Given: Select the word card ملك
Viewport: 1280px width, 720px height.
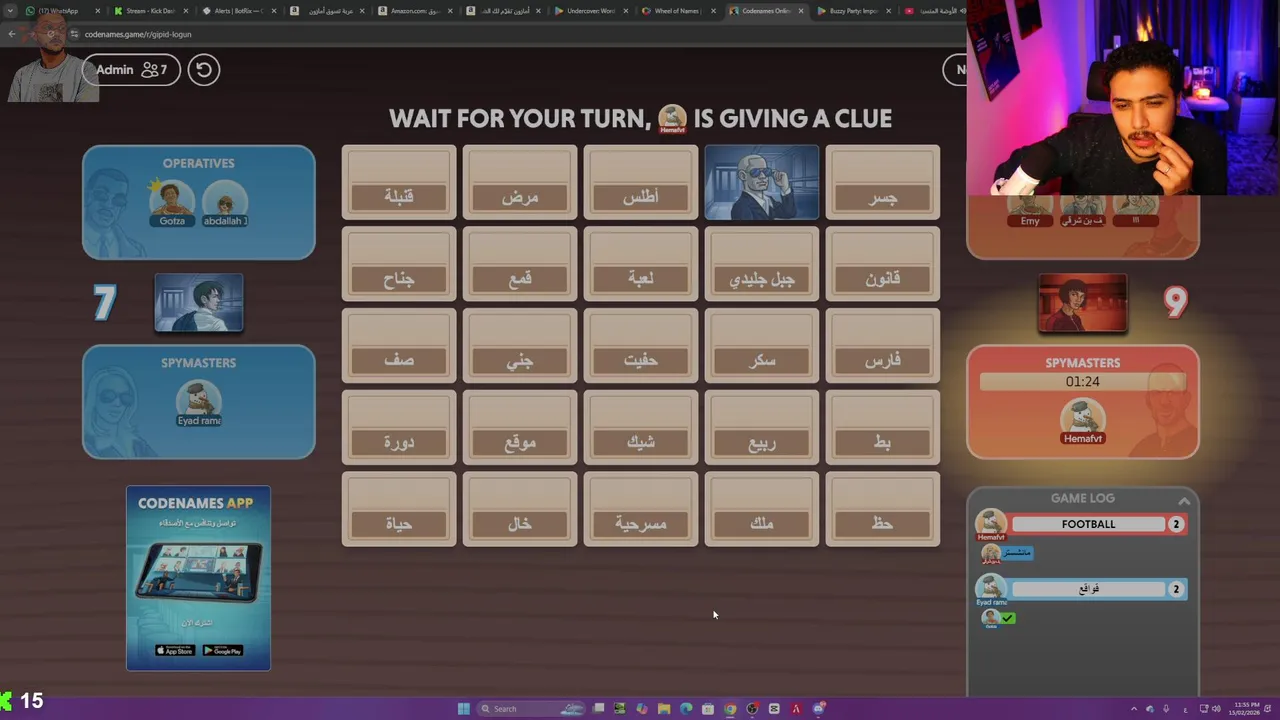Looking at the screenshot, I should (762, 510).
